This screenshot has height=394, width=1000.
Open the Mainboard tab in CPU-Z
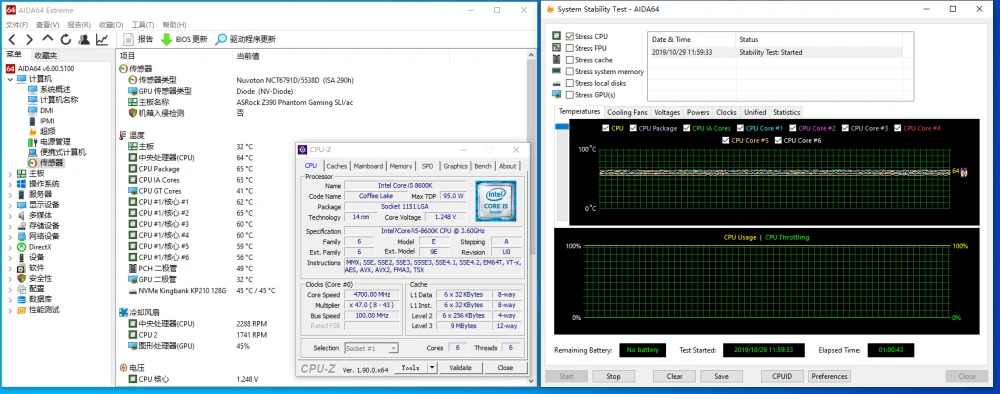click(x=369, y=166)
